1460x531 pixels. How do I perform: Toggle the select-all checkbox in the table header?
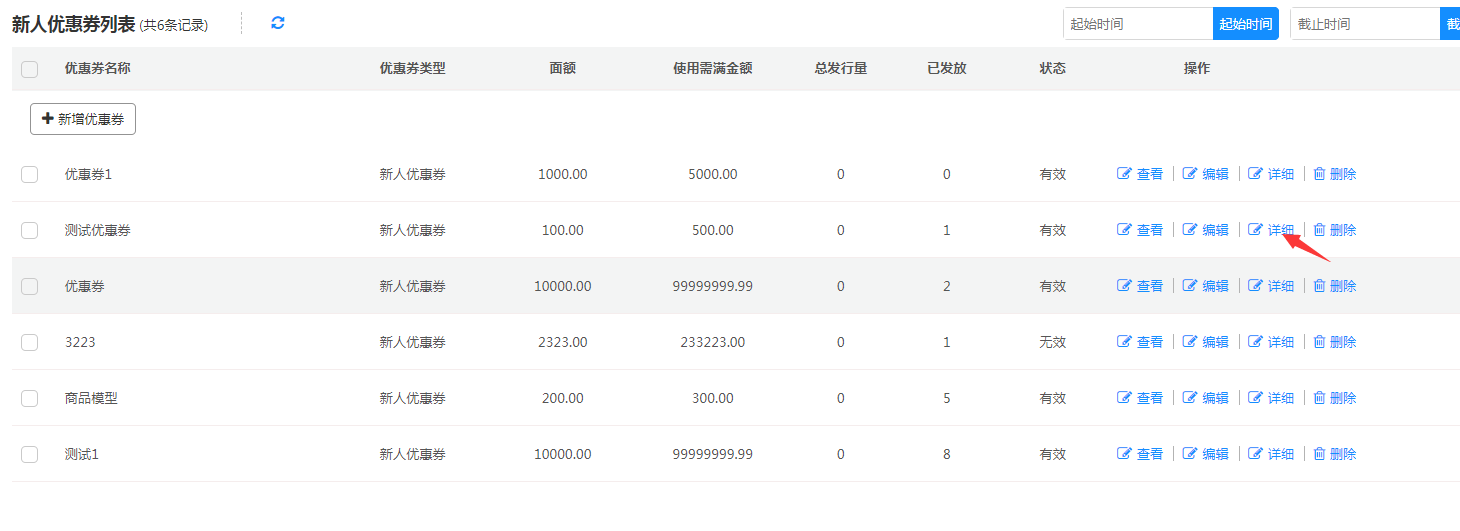click(30, 69)
